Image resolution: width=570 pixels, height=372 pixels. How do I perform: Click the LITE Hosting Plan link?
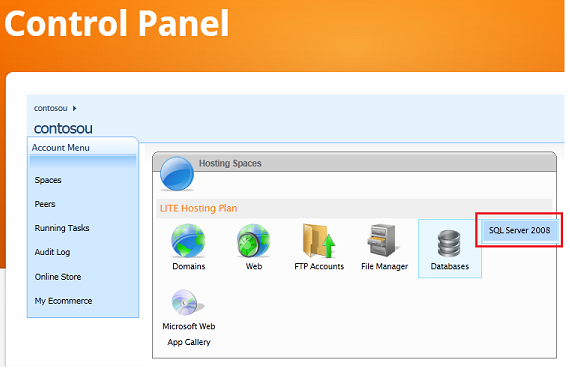click(198, 208)
